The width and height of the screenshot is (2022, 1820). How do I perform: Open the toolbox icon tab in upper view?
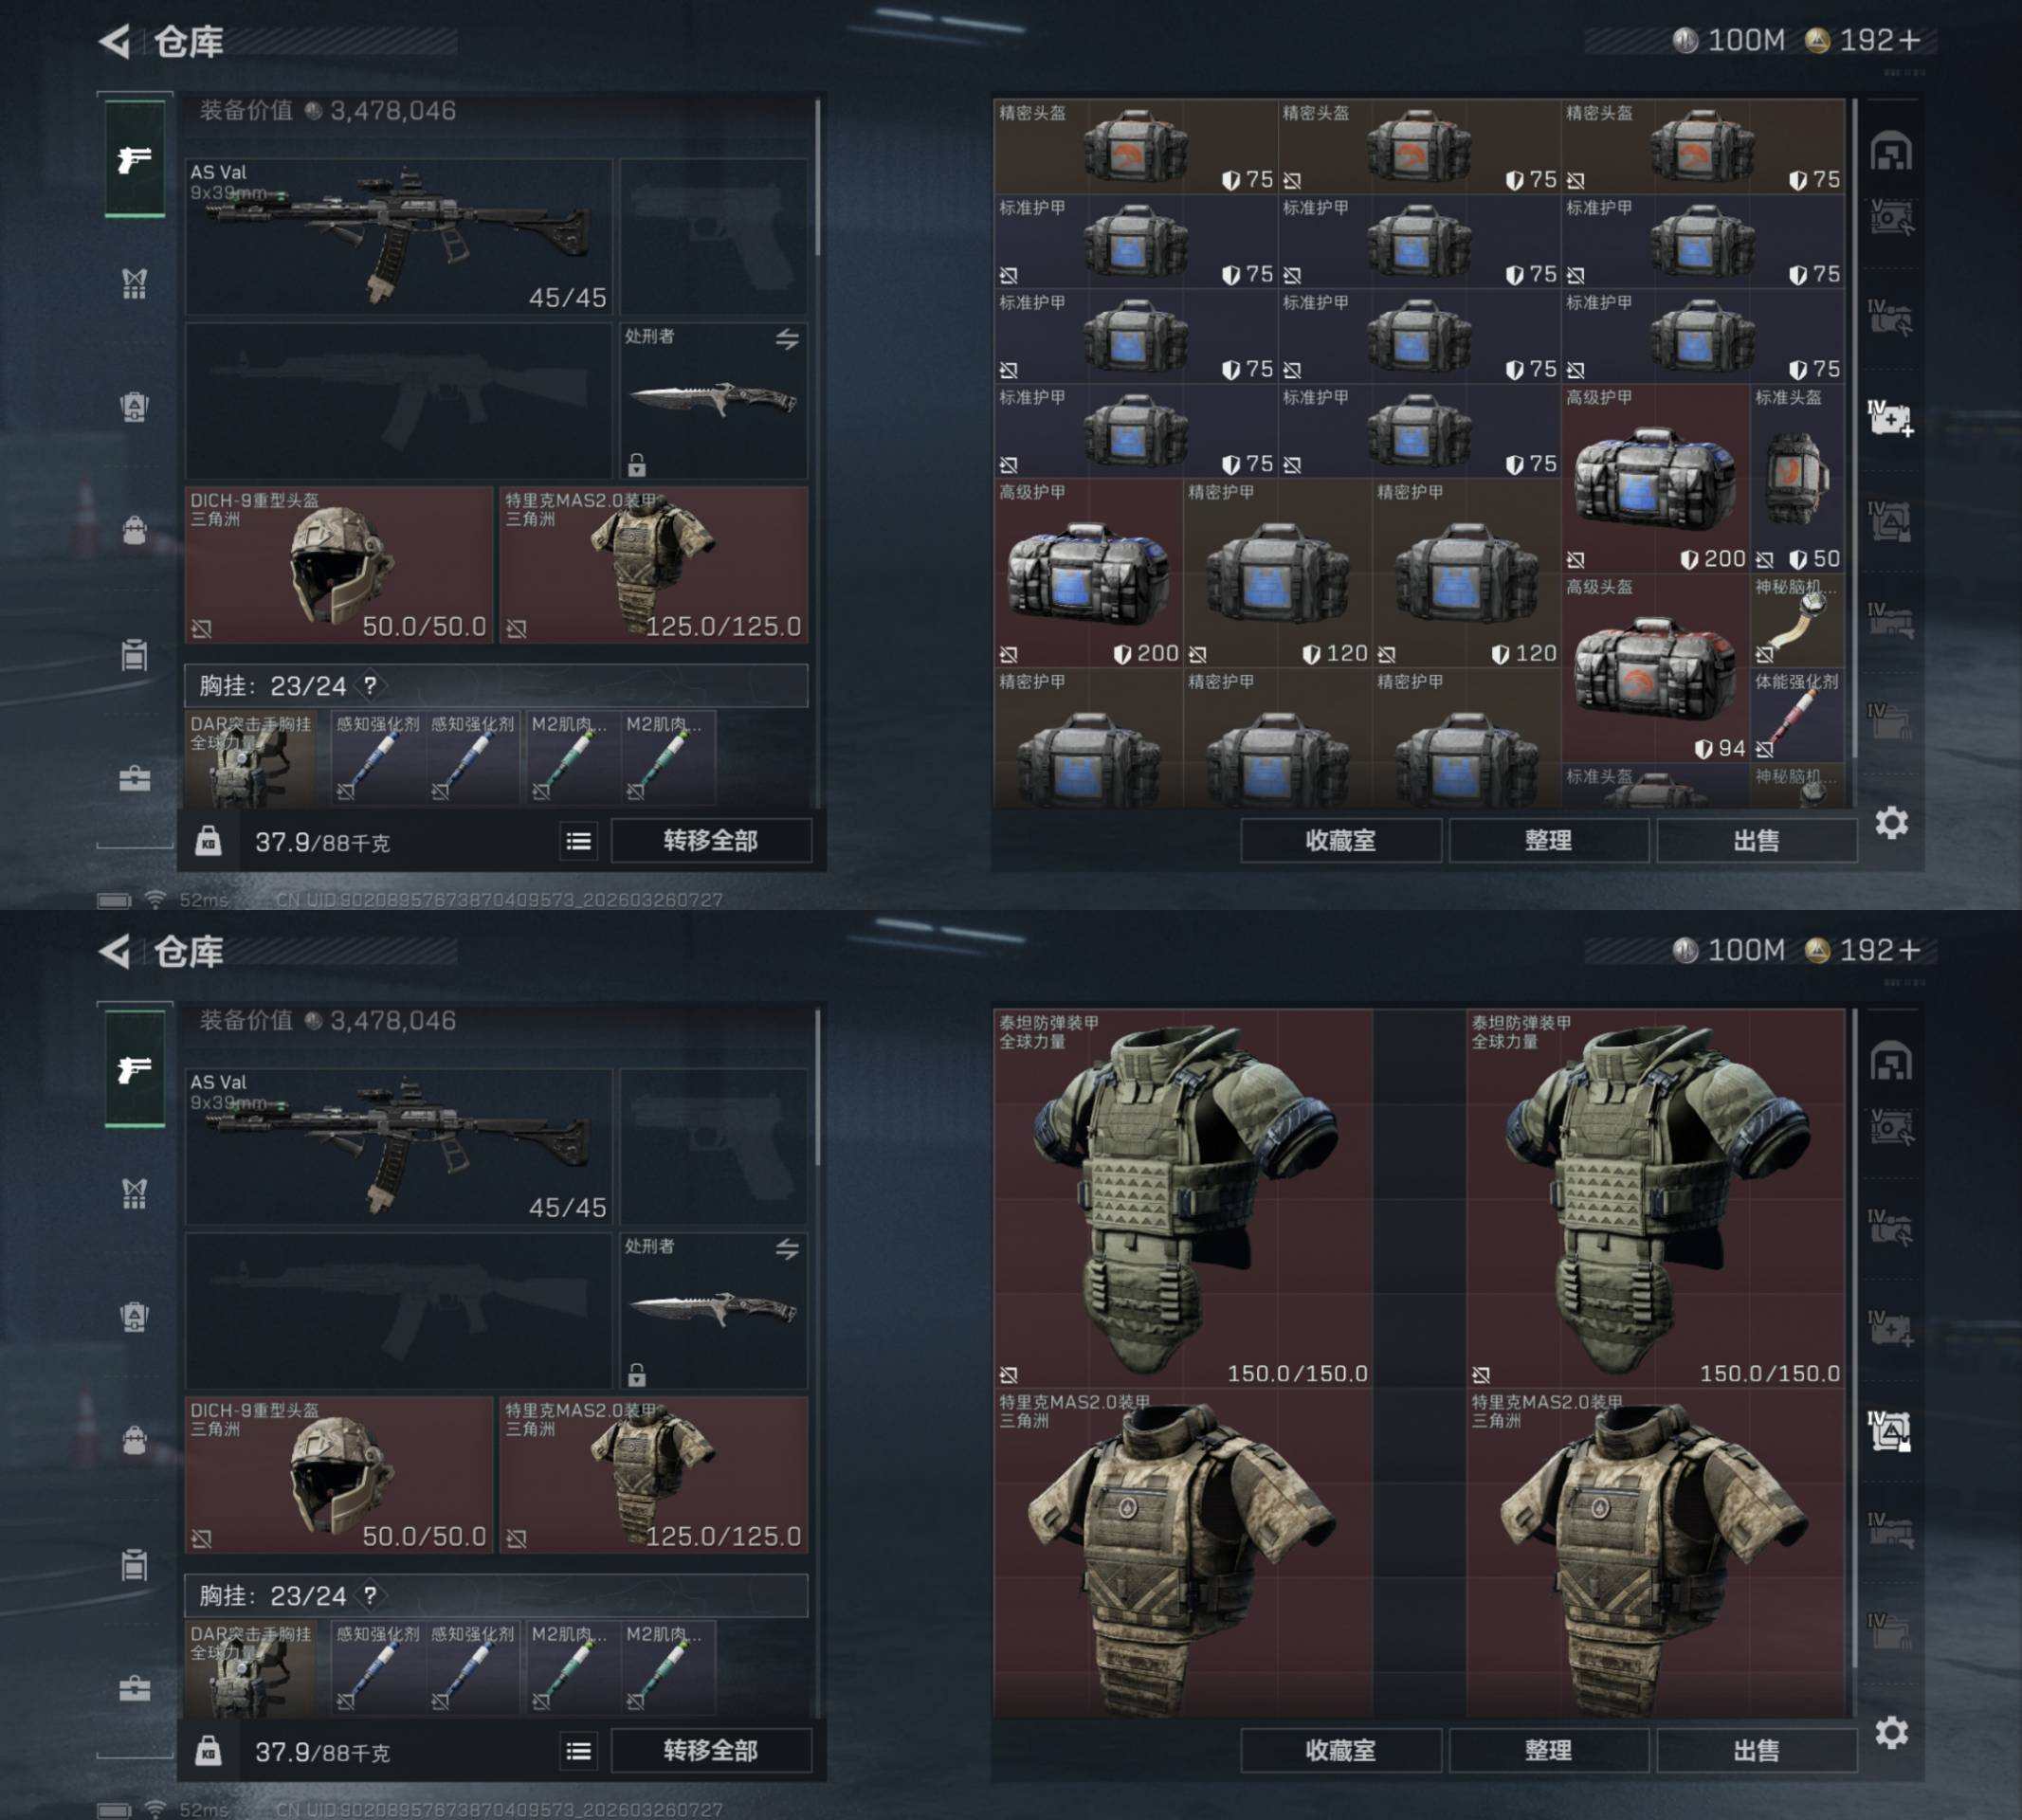click(134, 778)
